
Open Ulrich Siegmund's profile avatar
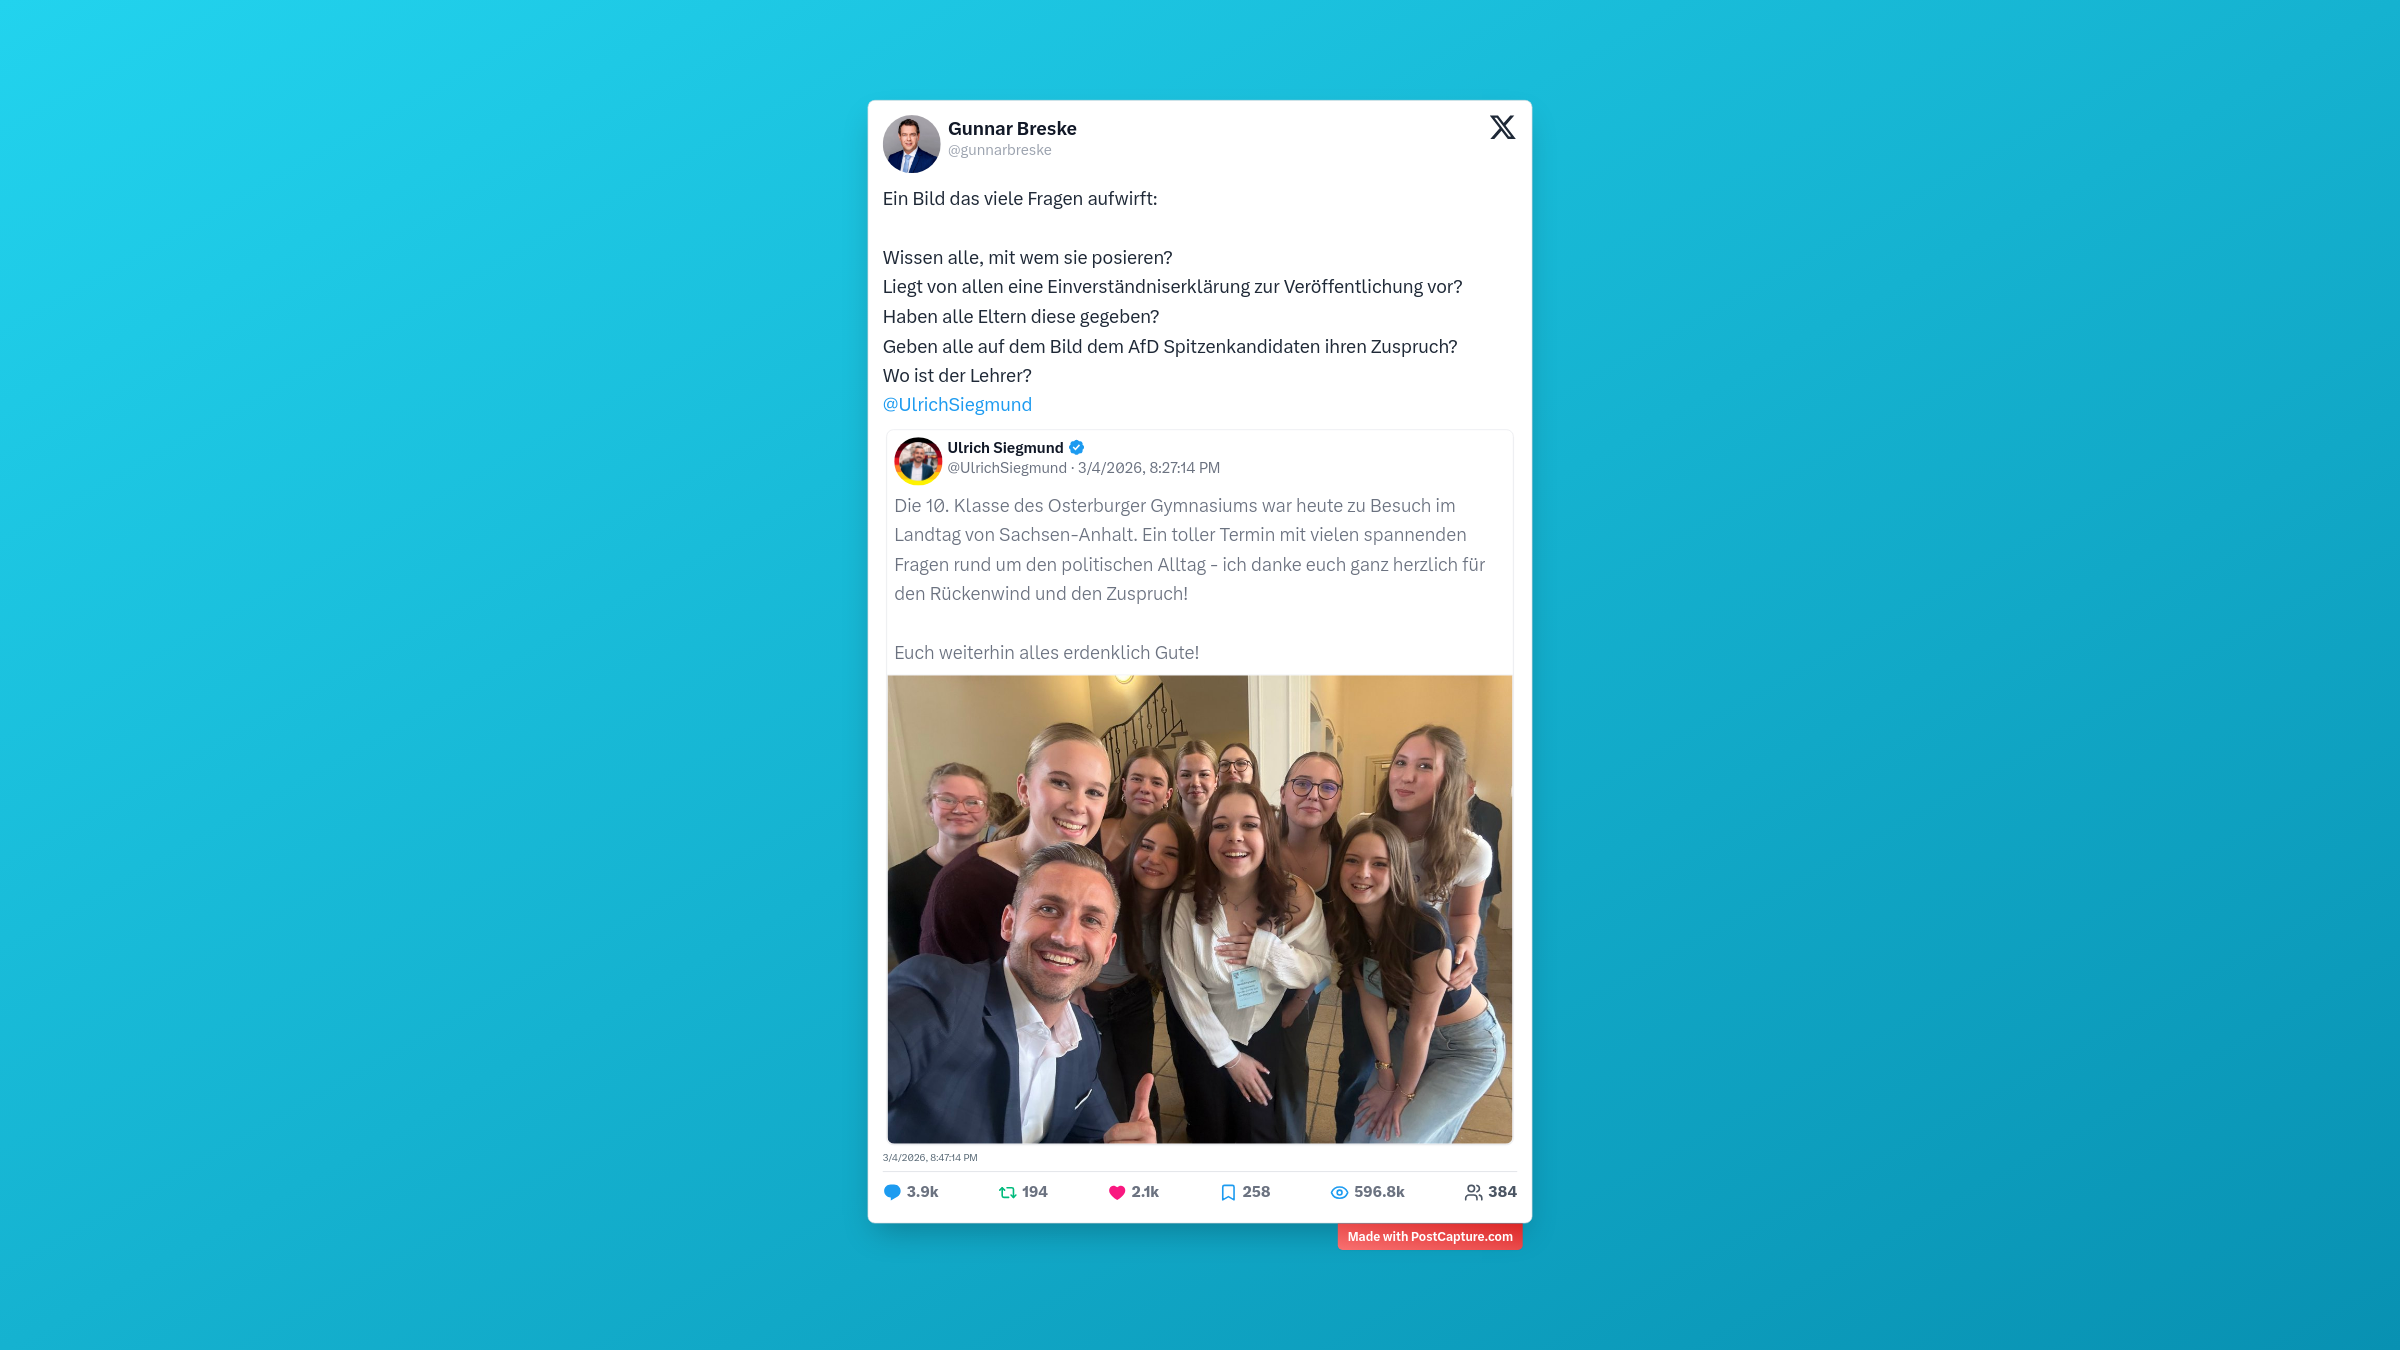[x=918, y=461]
